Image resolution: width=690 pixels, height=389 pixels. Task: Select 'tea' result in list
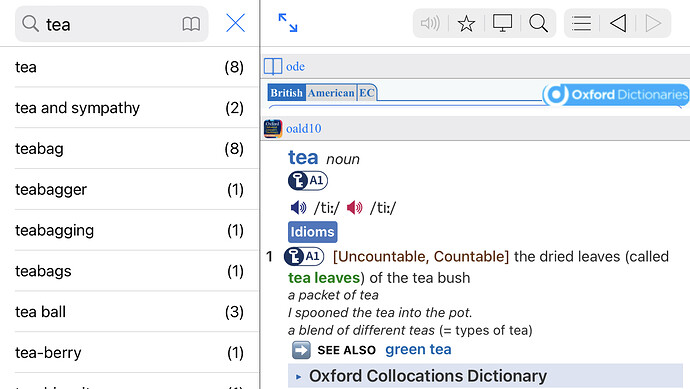coord(129,67)
